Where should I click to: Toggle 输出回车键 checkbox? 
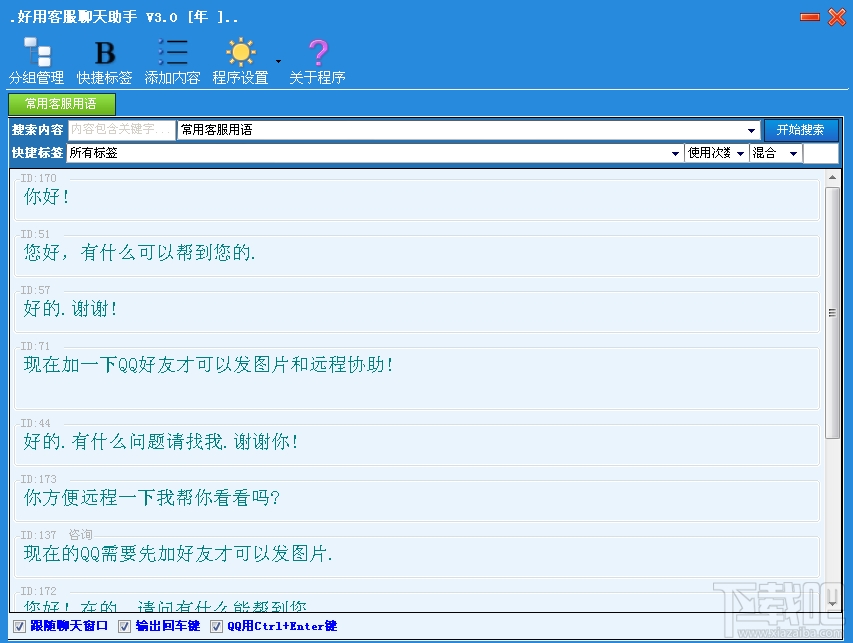pyautogui.click(x=125, y=626)
